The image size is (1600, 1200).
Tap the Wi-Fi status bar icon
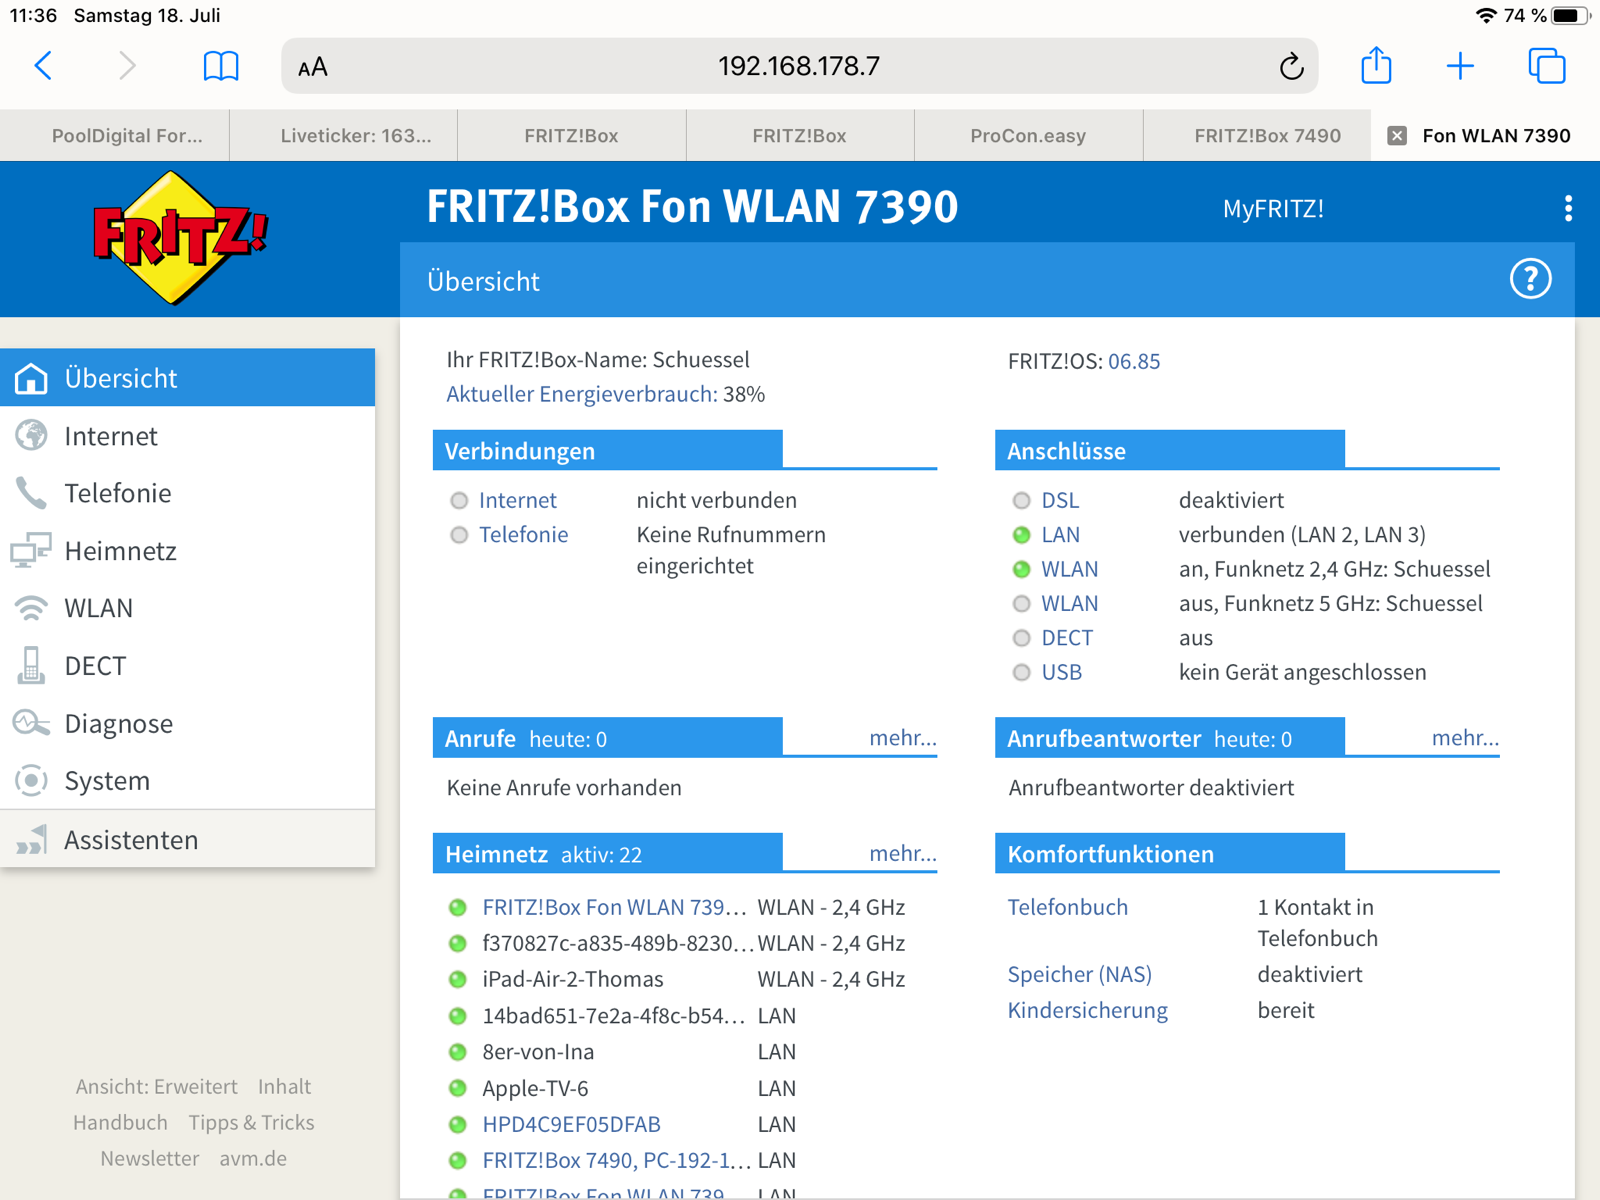click(x=1487, y=15)
